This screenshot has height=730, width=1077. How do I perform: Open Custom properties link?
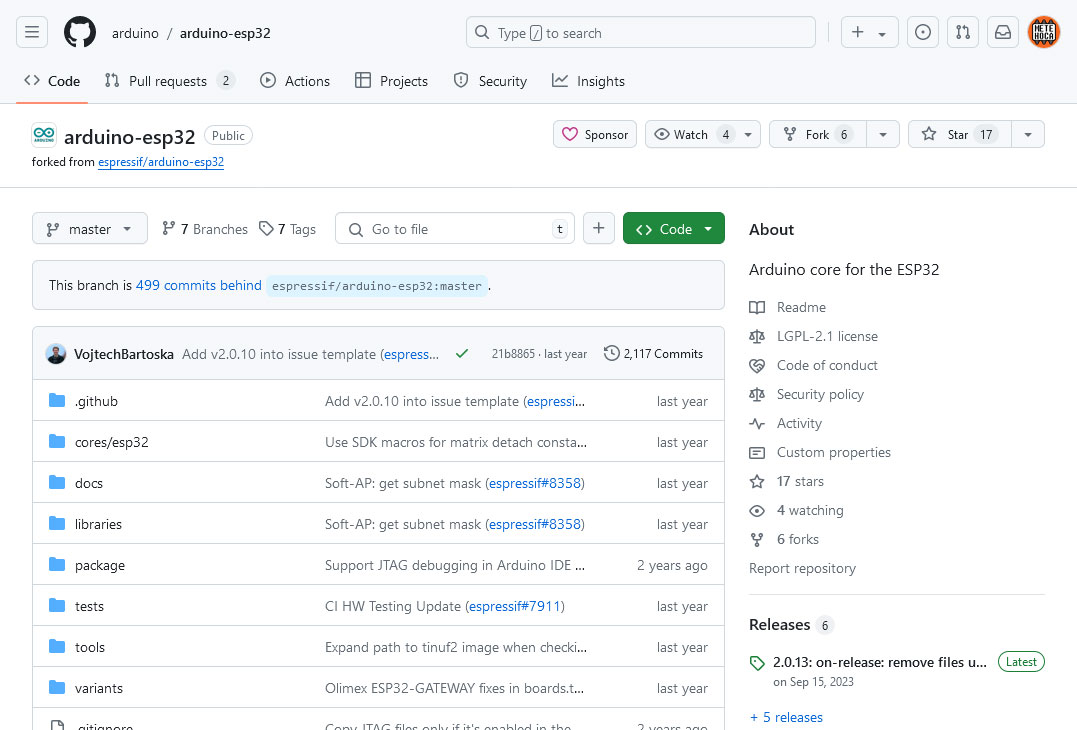[x=833, y=453]
